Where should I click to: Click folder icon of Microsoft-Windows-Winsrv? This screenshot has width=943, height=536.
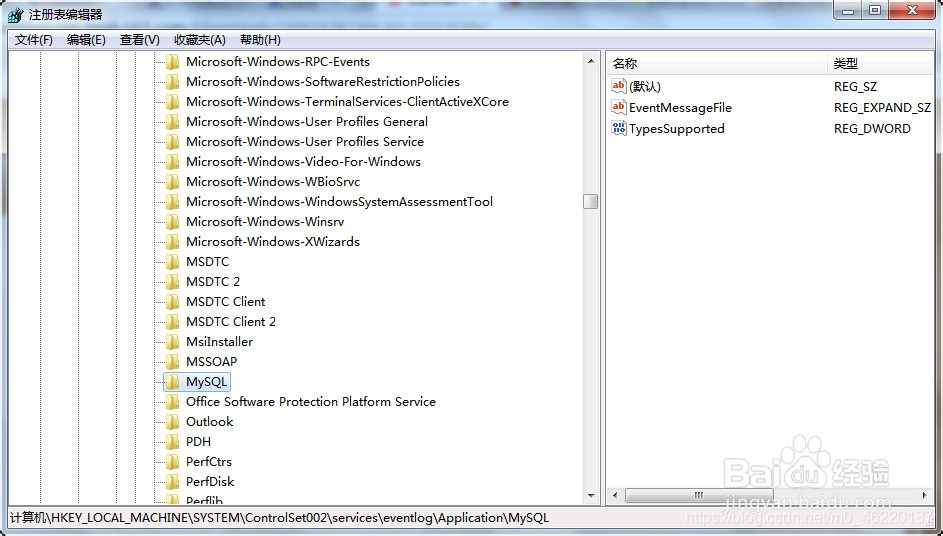pos(173,221)
